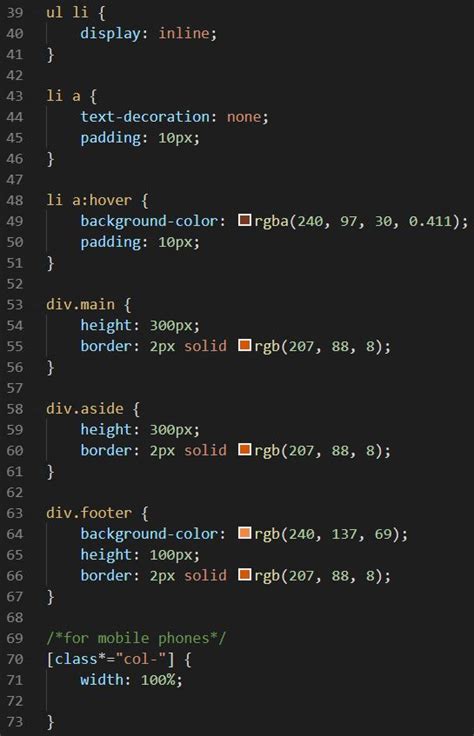Click line number 63 in the gutter
This screenshot has height=736, width=474.
[x=15, y=513]
